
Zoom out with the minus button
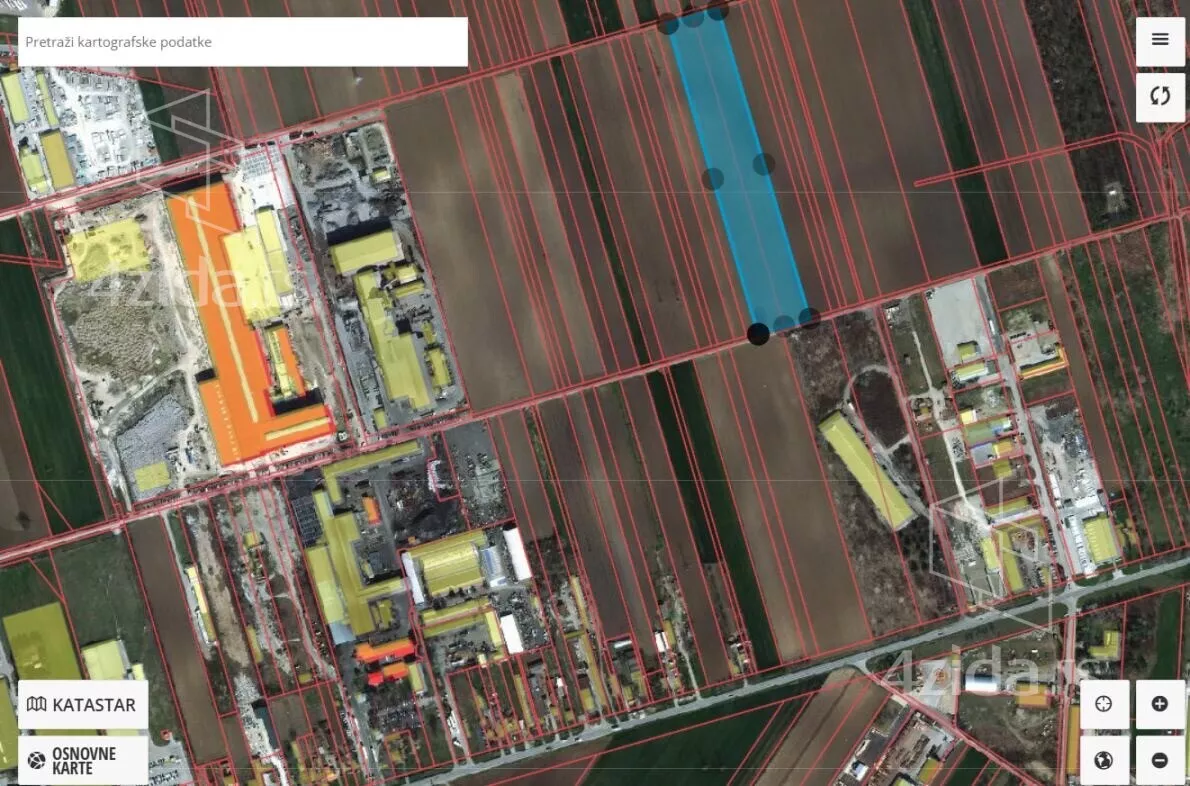click(x=1160, y=759)
